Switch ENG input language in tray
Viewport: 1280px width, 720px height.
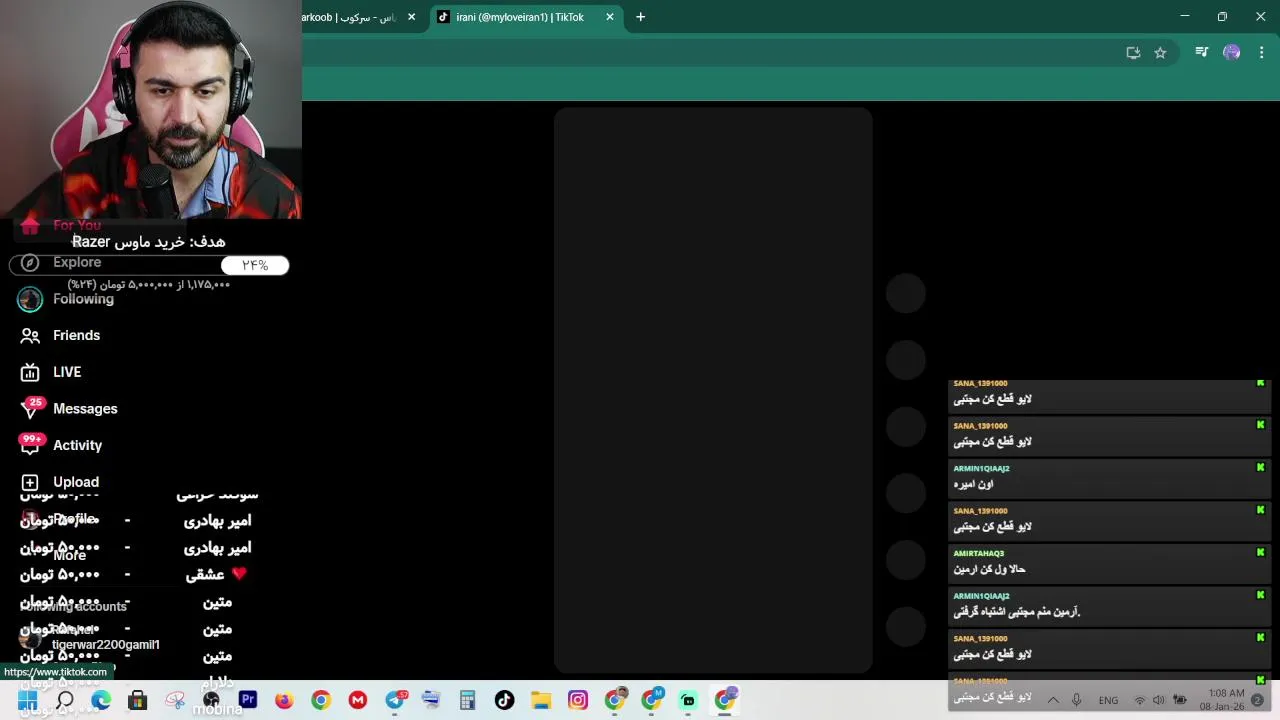(x=1108, y=700)
